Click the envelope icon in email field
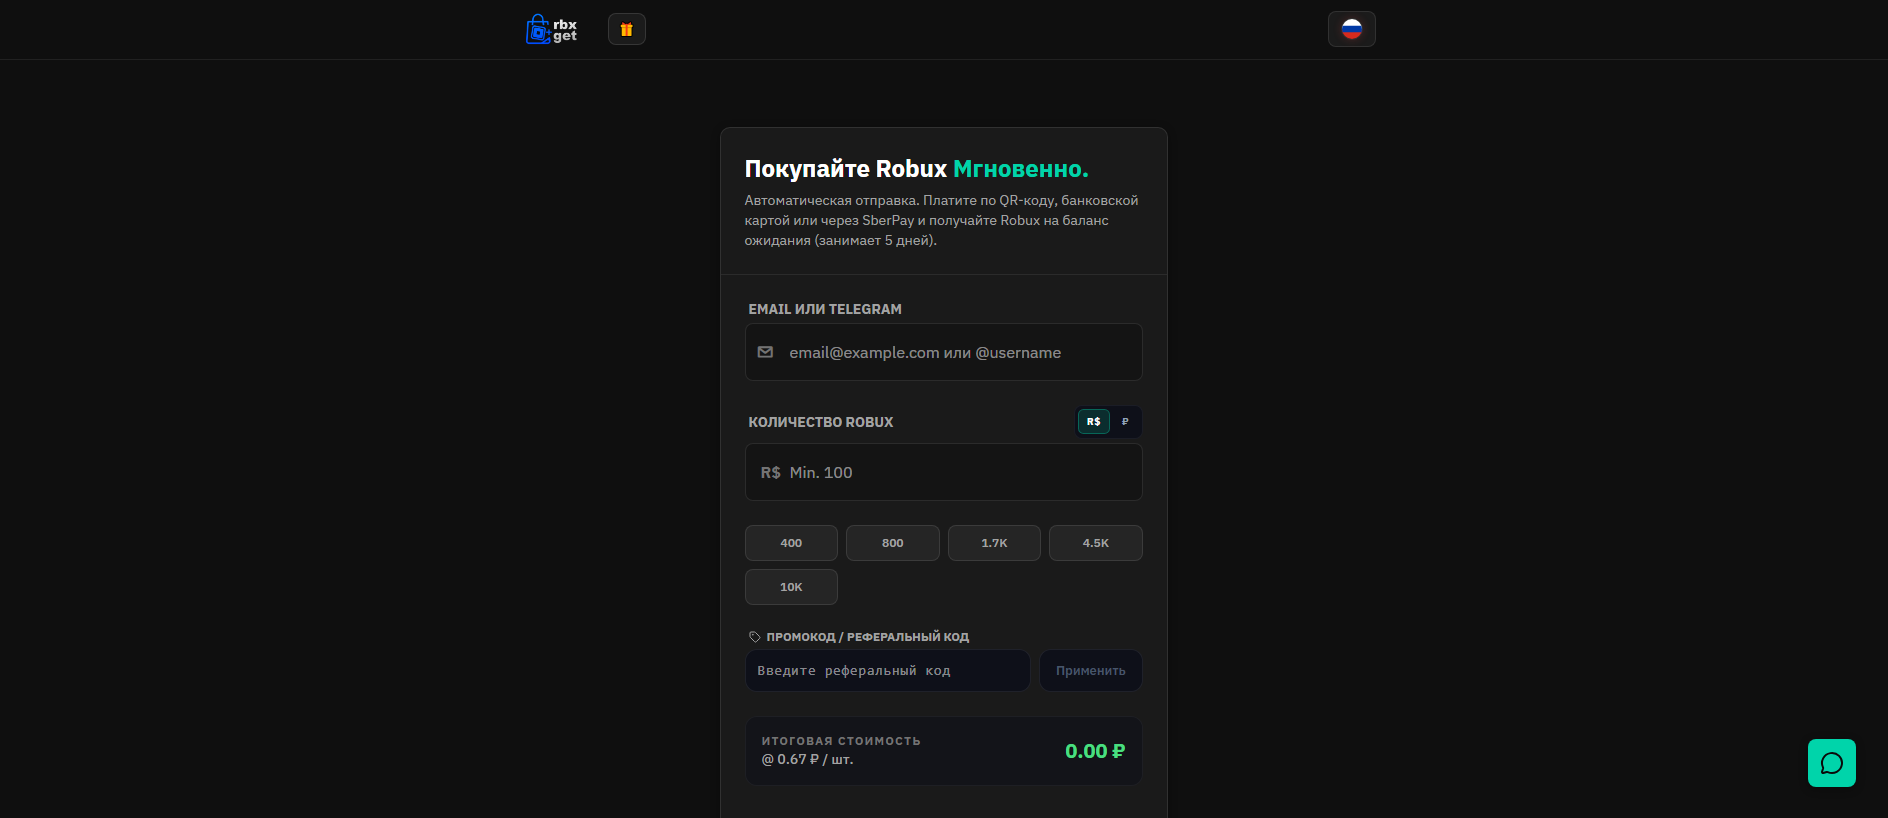The image size is (1888, 818). pyautogui.click(x=765, y=352)
